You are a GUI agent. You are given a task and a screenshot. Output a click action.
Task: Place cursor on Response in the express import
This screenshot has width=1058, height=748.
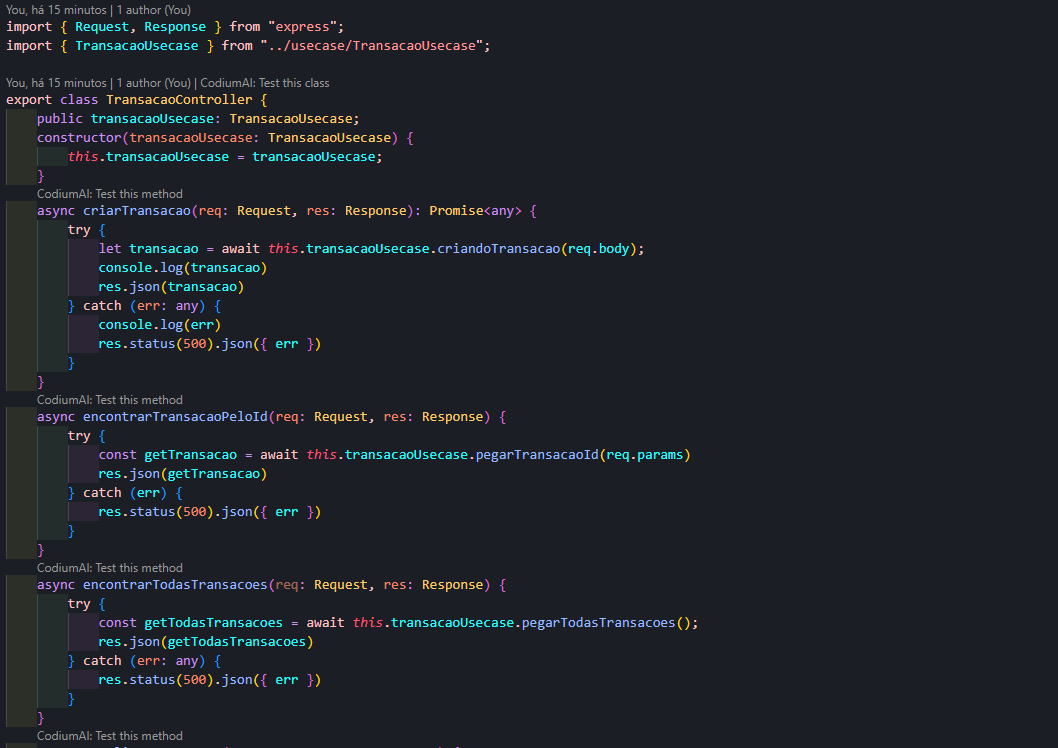[x=175, y=27]
